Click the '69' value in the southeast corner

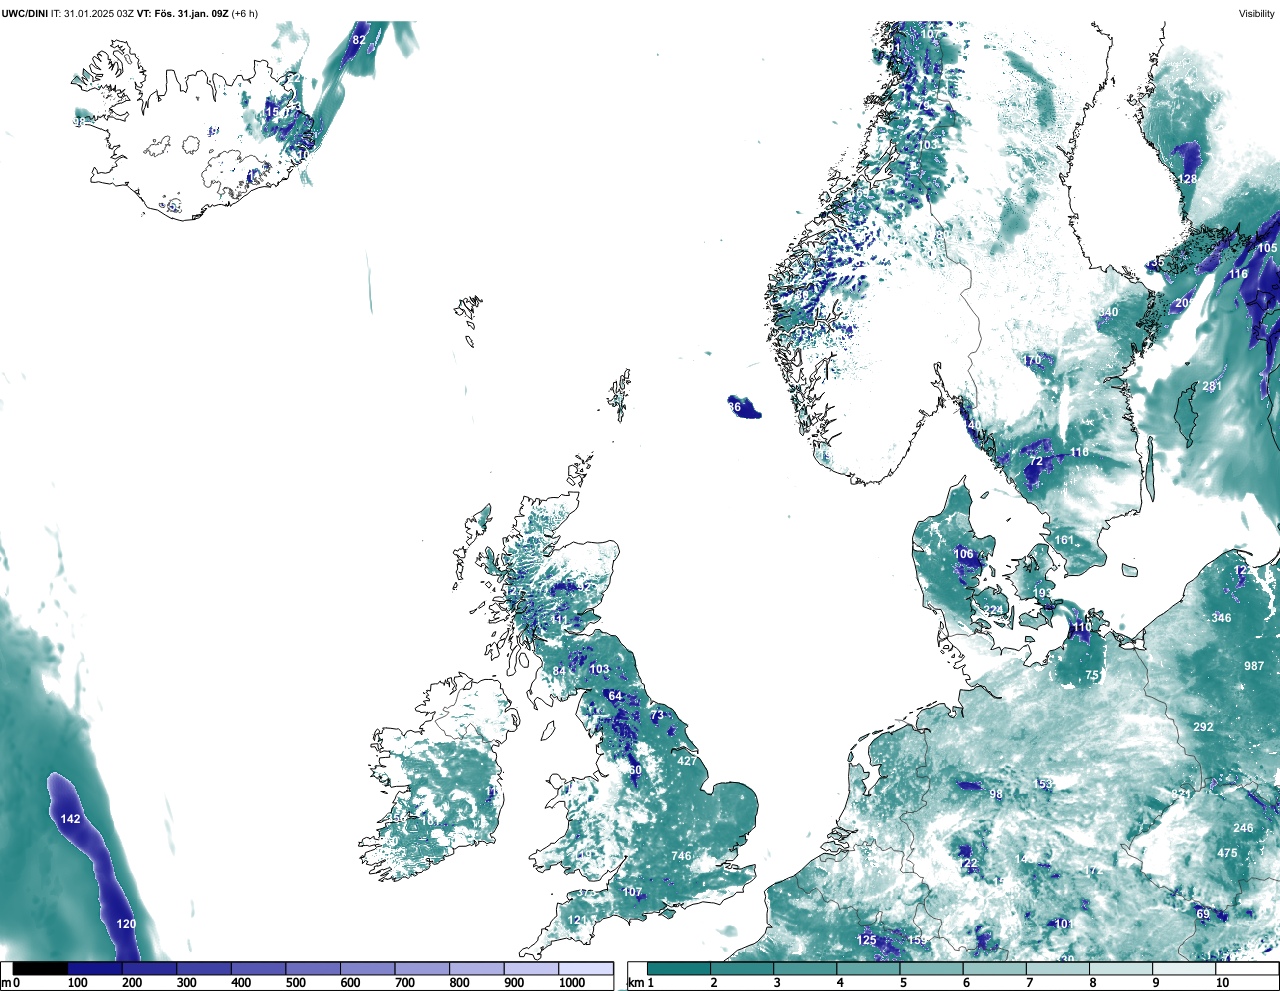click(x=1203, y=914)
